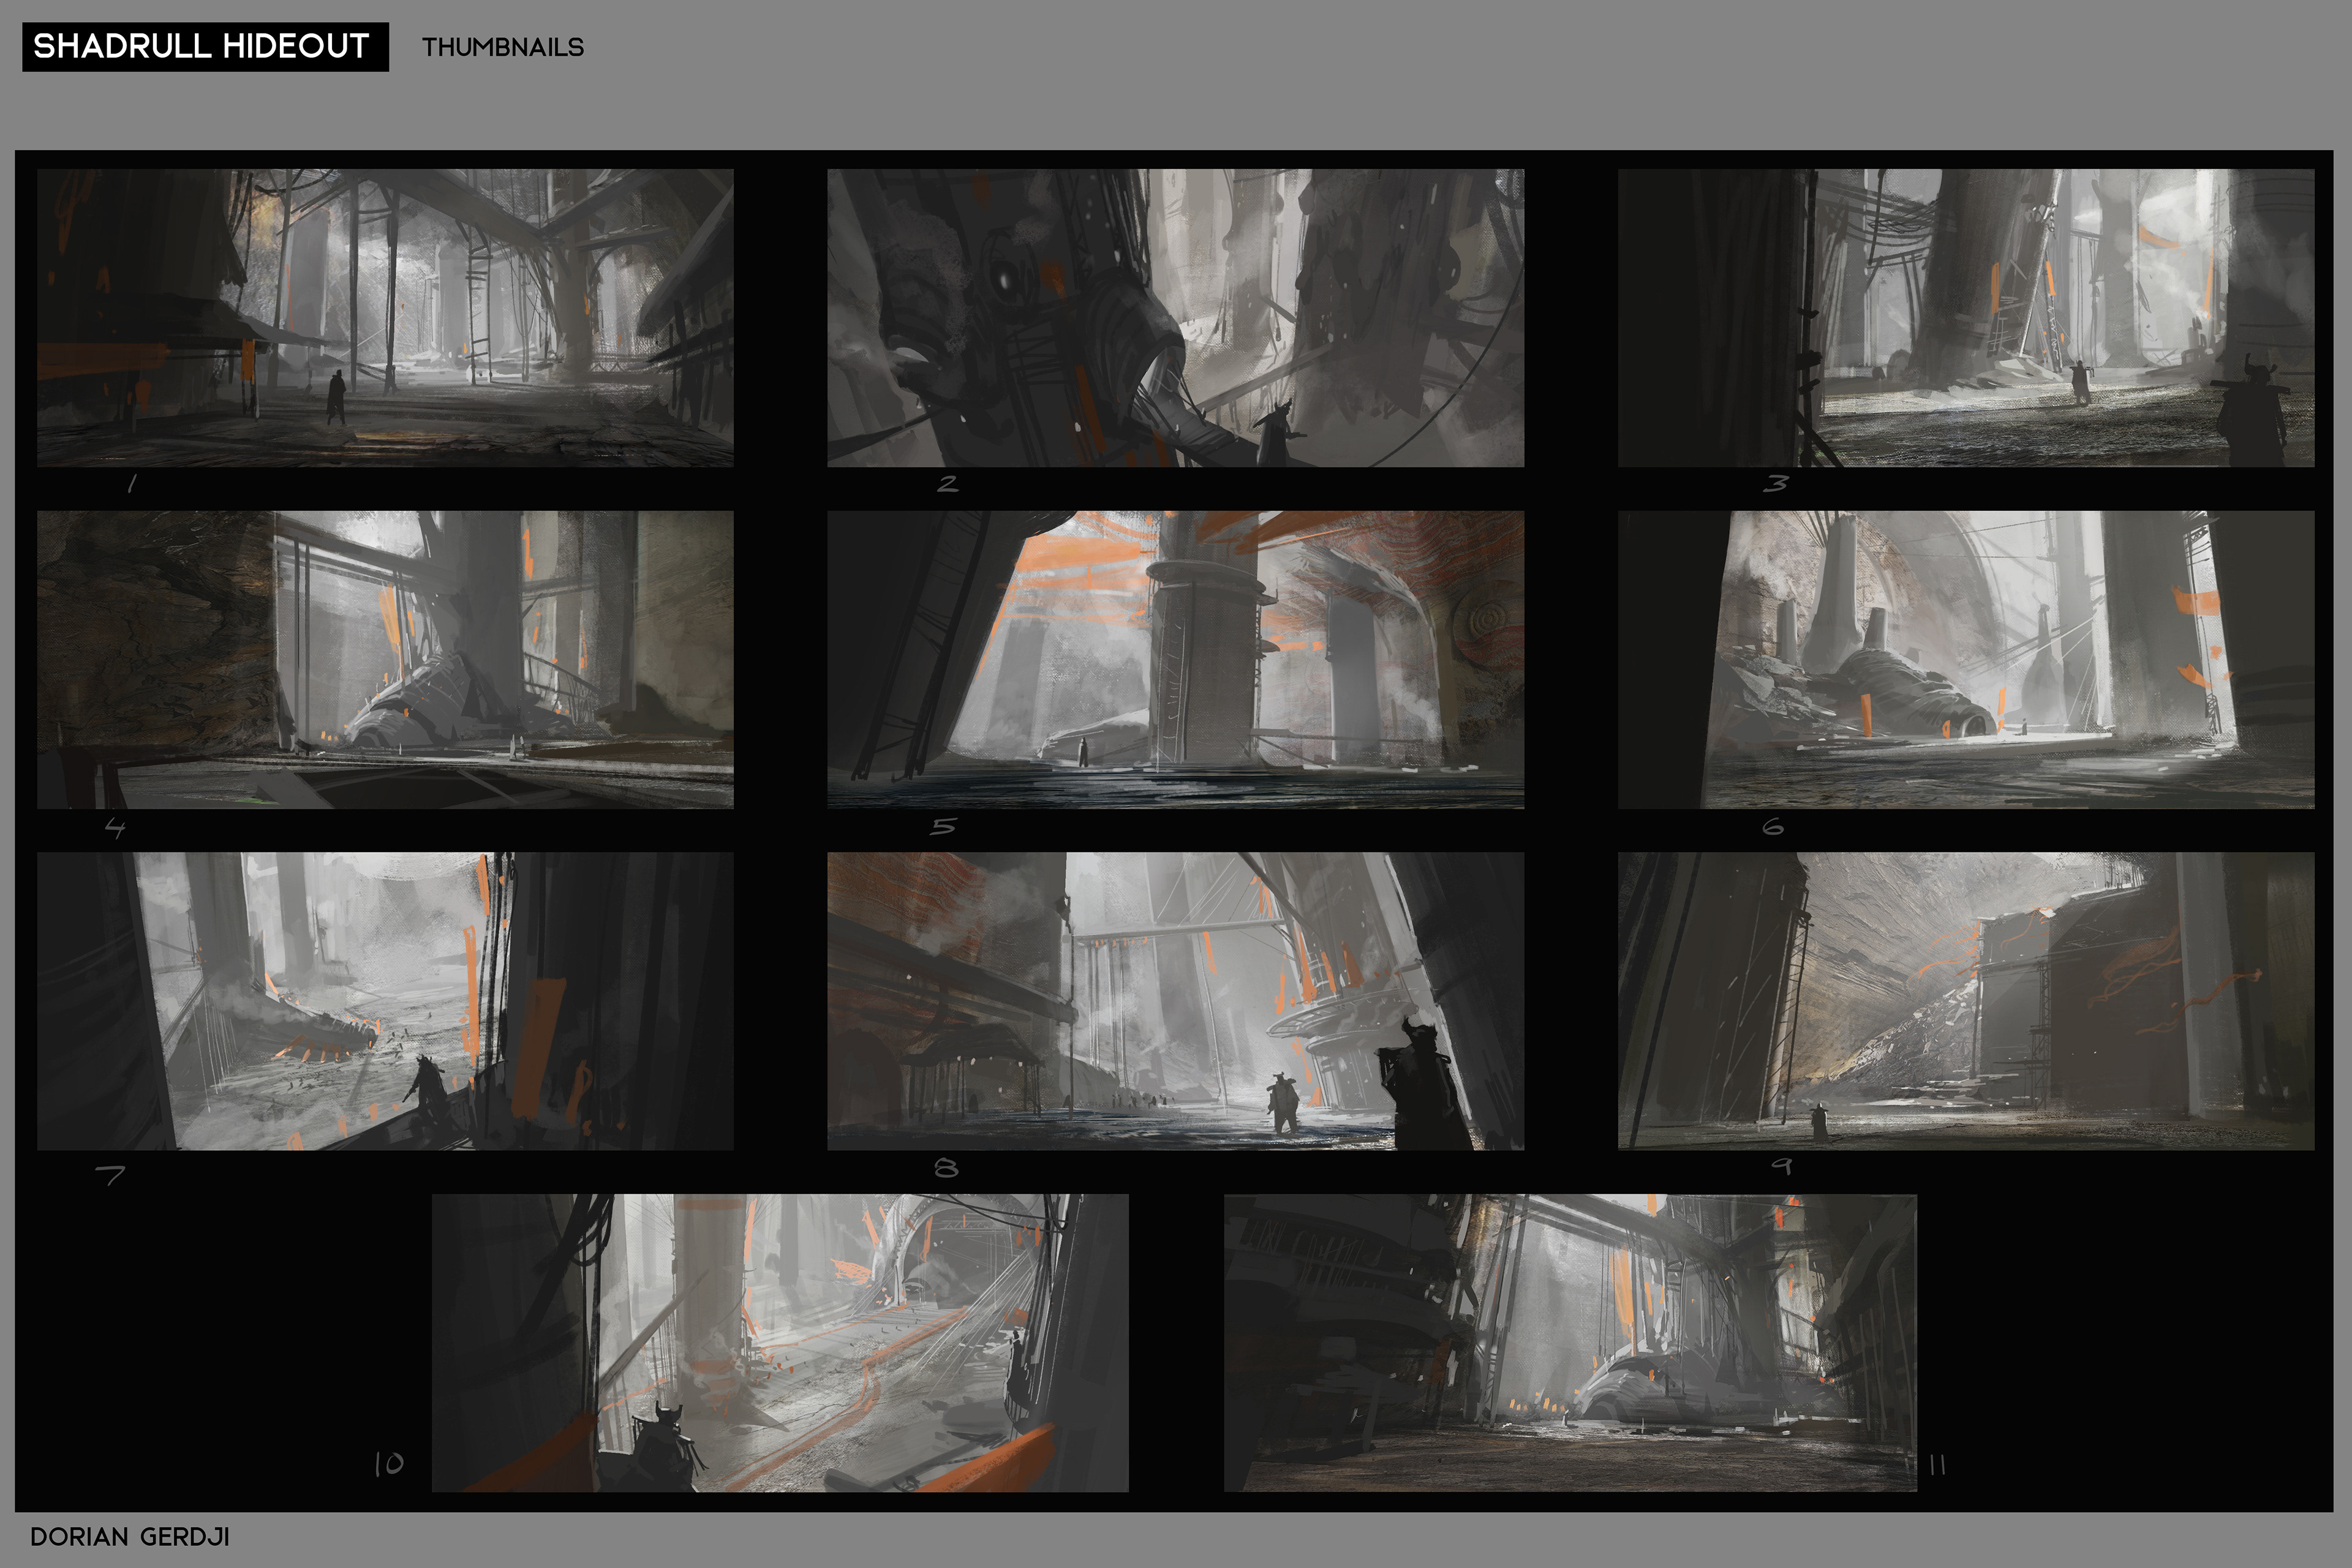Click thumbnail 4 with cave rock wall
This screenshot has width=2352, height=1568.
[385, 660]
